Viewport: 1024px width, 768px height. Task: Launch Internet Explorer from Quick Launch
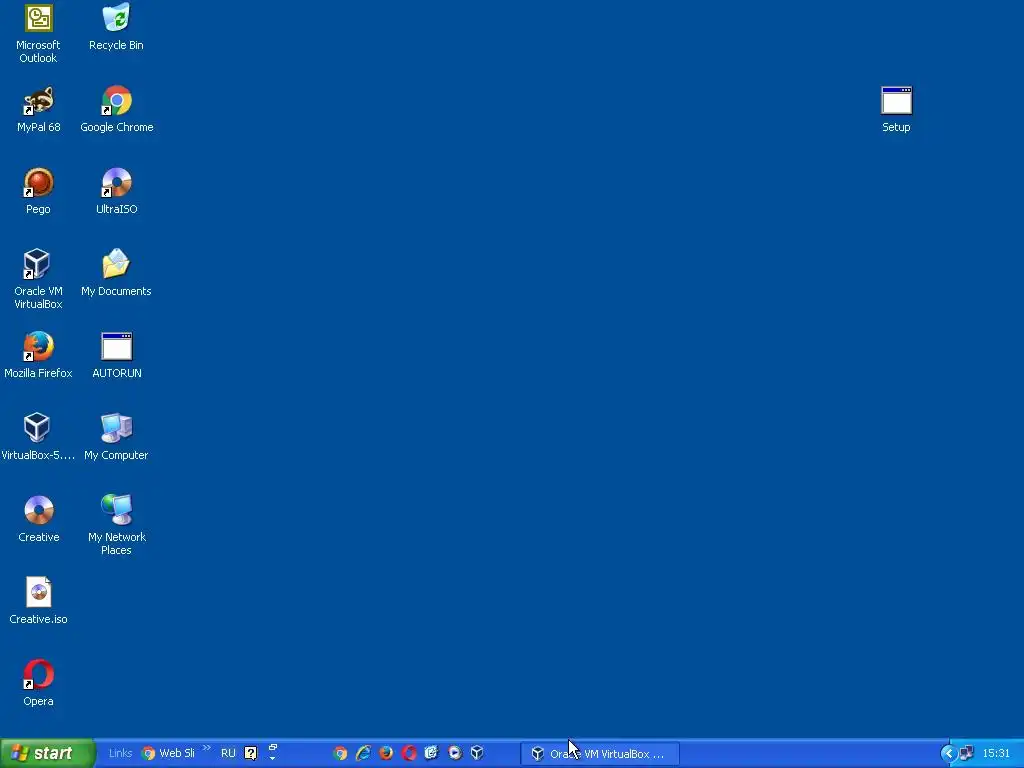pyautogui.click(x=363, y=753)
